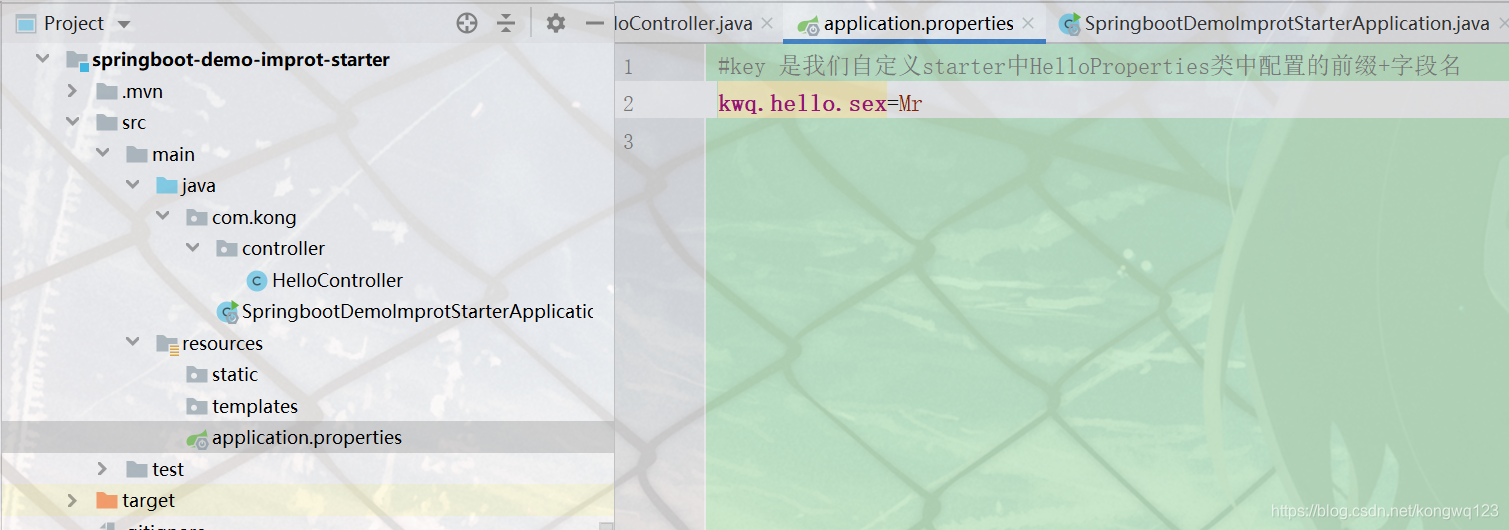This screenshot has width=1509, height=530.
Task: Click the application.properties tab Spring icon
Action: [x=809, y=24]
